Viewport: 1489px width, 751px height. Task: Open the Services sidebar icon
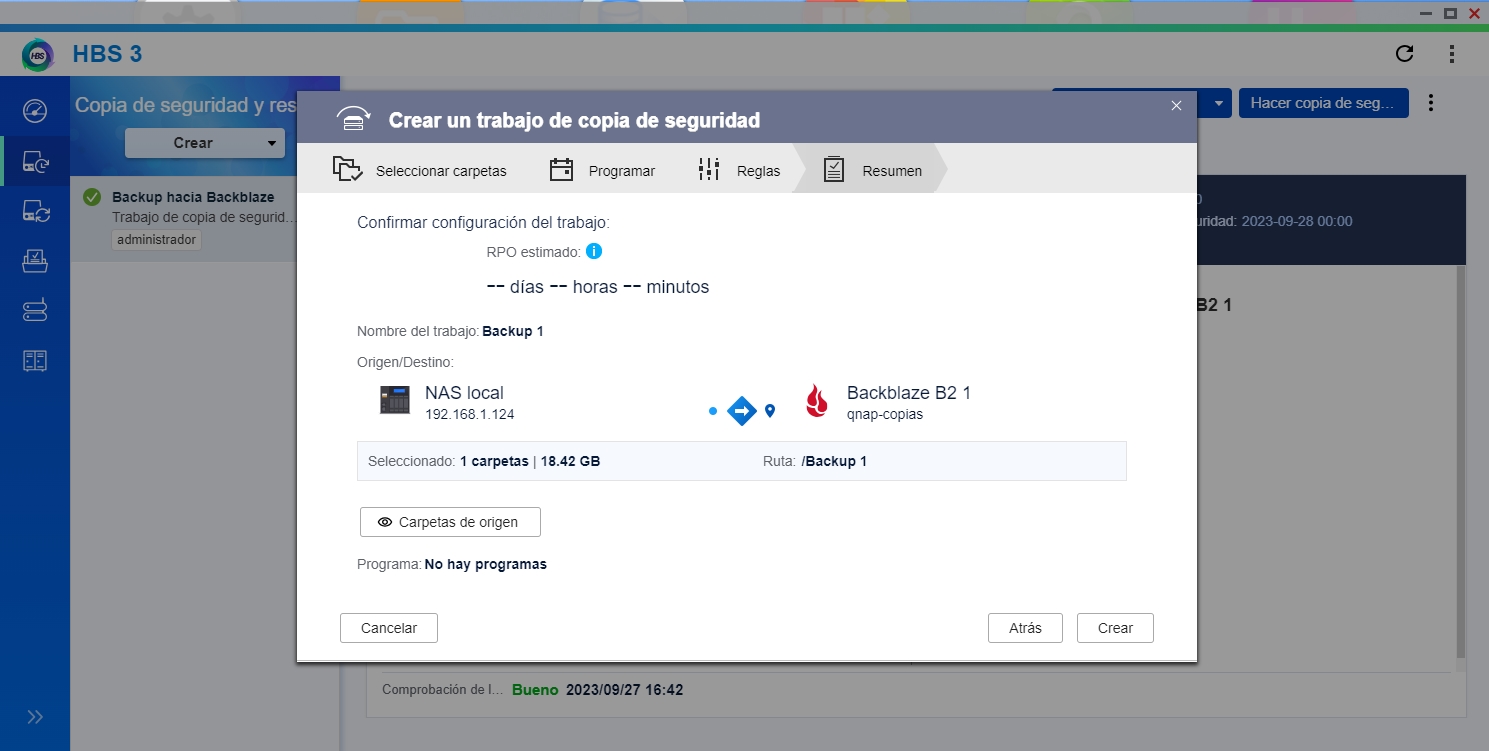(35, 361)
